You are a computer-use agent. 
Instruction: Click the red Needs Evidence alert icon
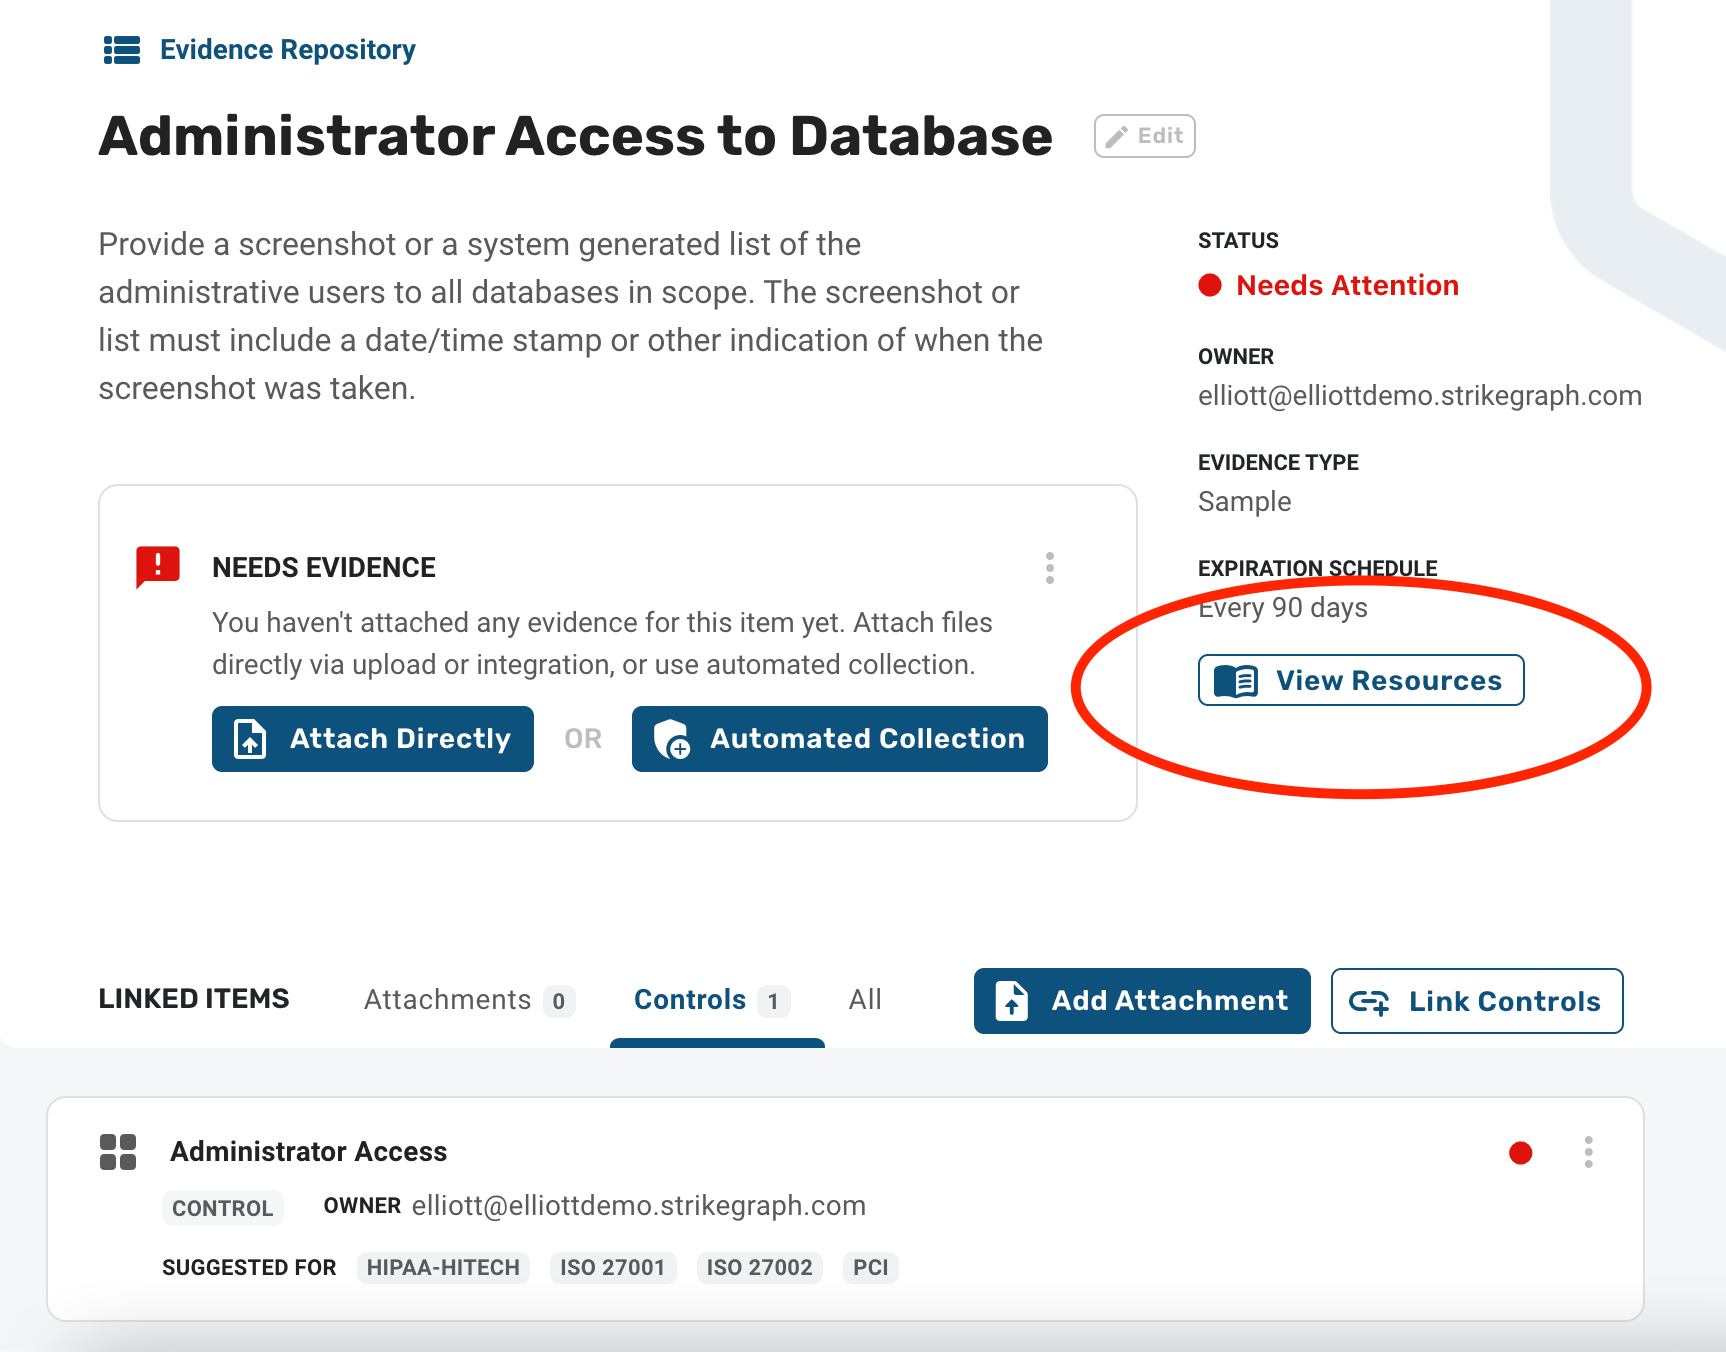[x=158, y=567]
